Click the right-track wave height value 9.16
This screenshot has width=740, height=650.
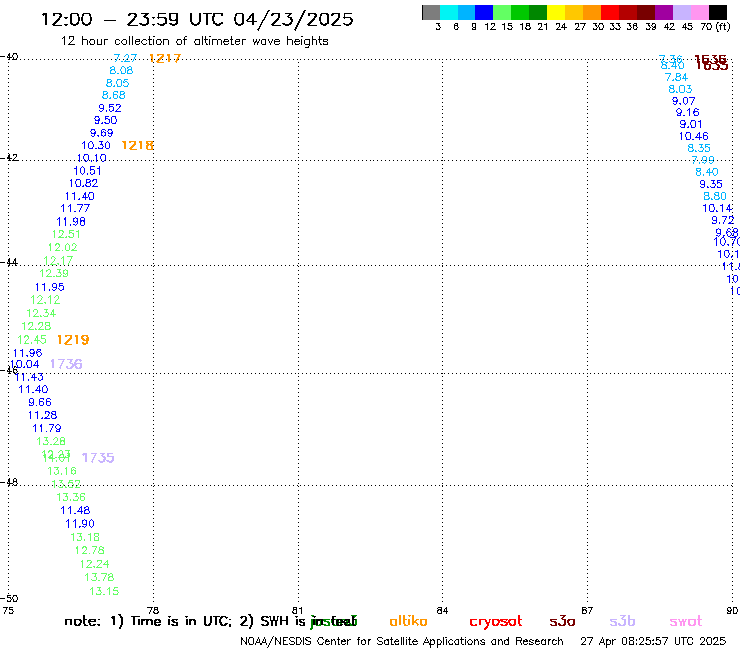click(x=687, y=112)
